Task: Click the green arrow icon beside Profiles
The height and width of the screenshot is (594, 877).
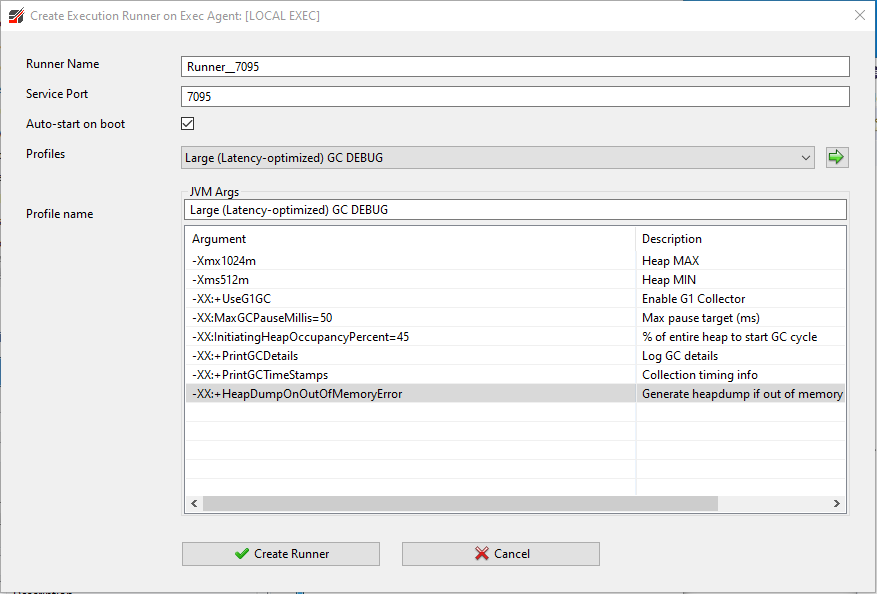Action: [836, 157]
